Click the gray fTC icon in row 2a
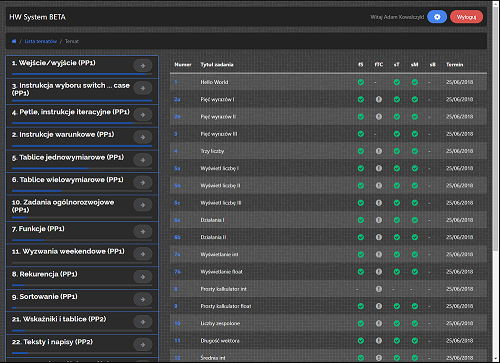 (379, 99)
